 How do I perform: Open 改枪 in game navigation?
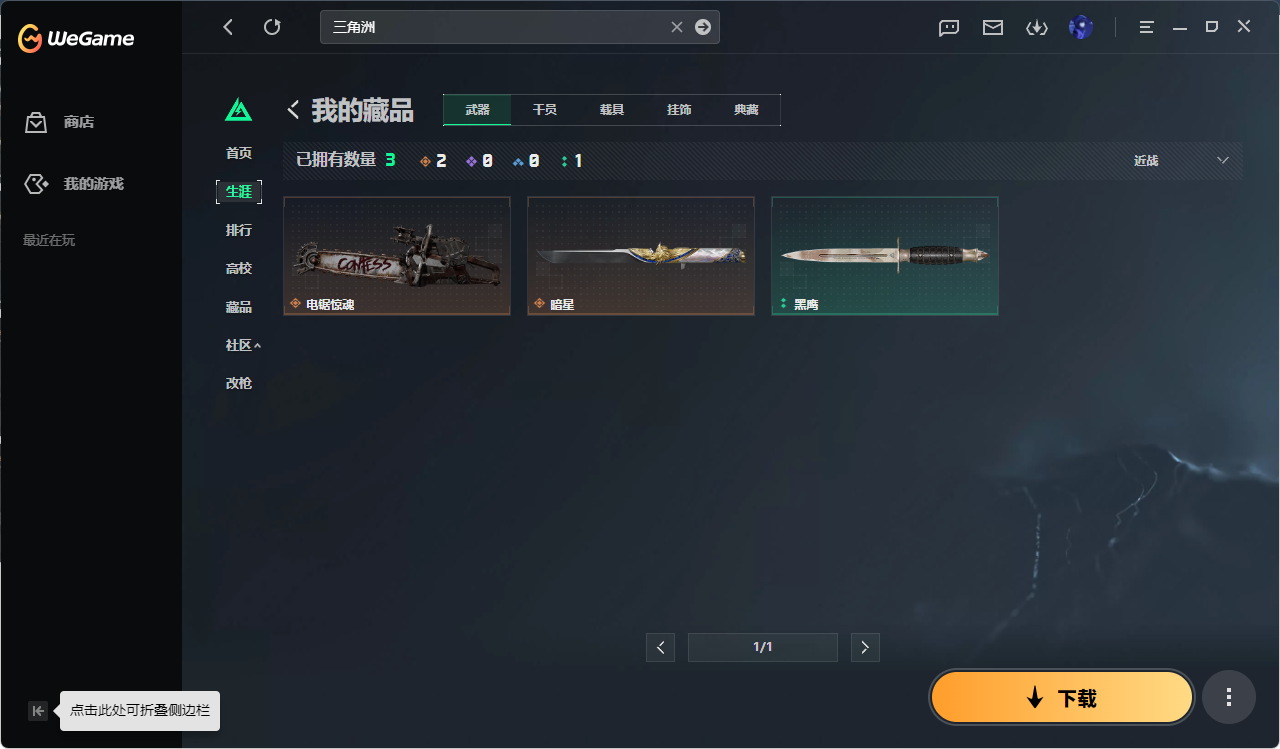(x=239, y=383)
